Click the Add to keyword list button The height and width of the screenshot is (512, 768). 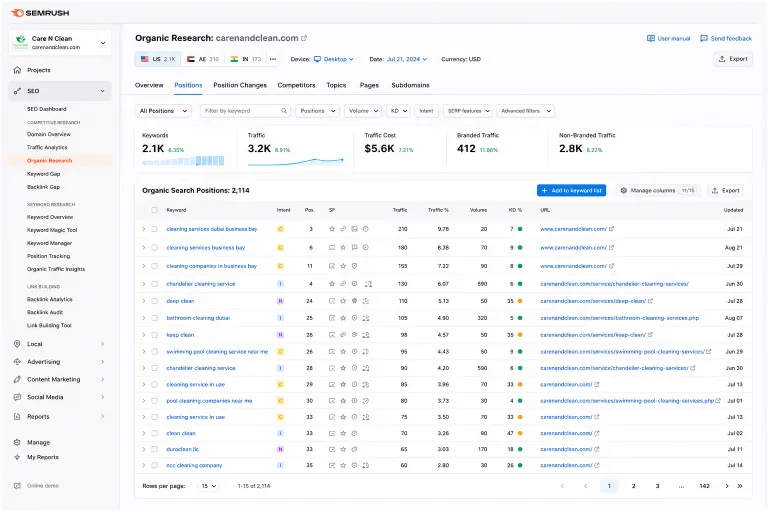tap(571, 191)
